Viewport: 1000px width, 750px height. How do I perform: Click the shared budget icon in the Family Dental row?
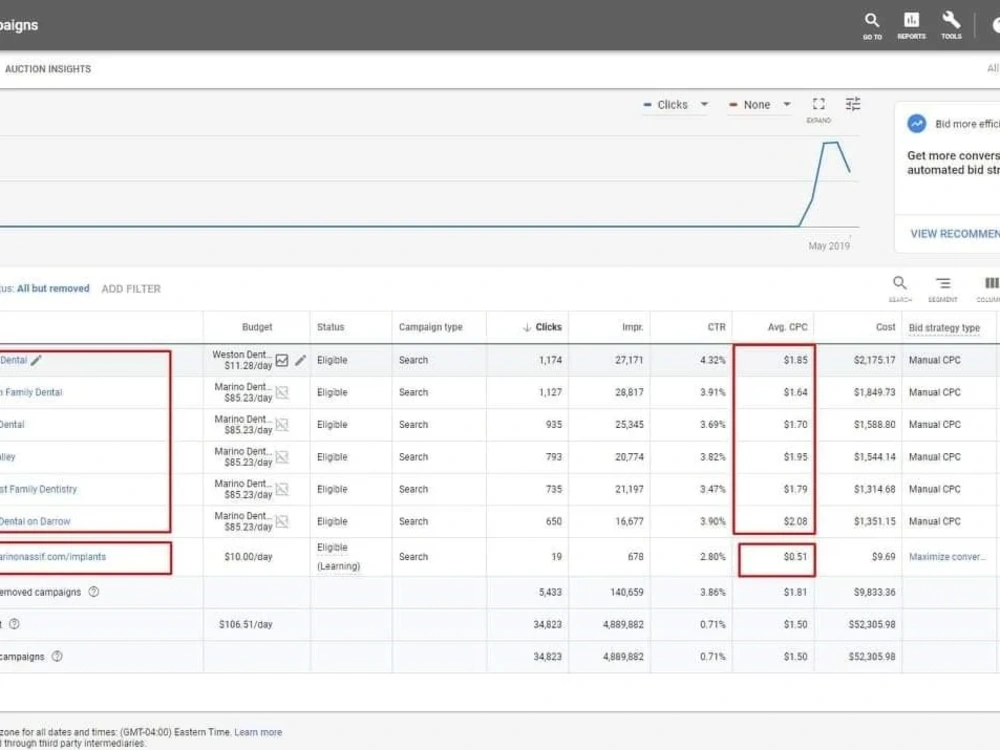(x=282, y=392)
